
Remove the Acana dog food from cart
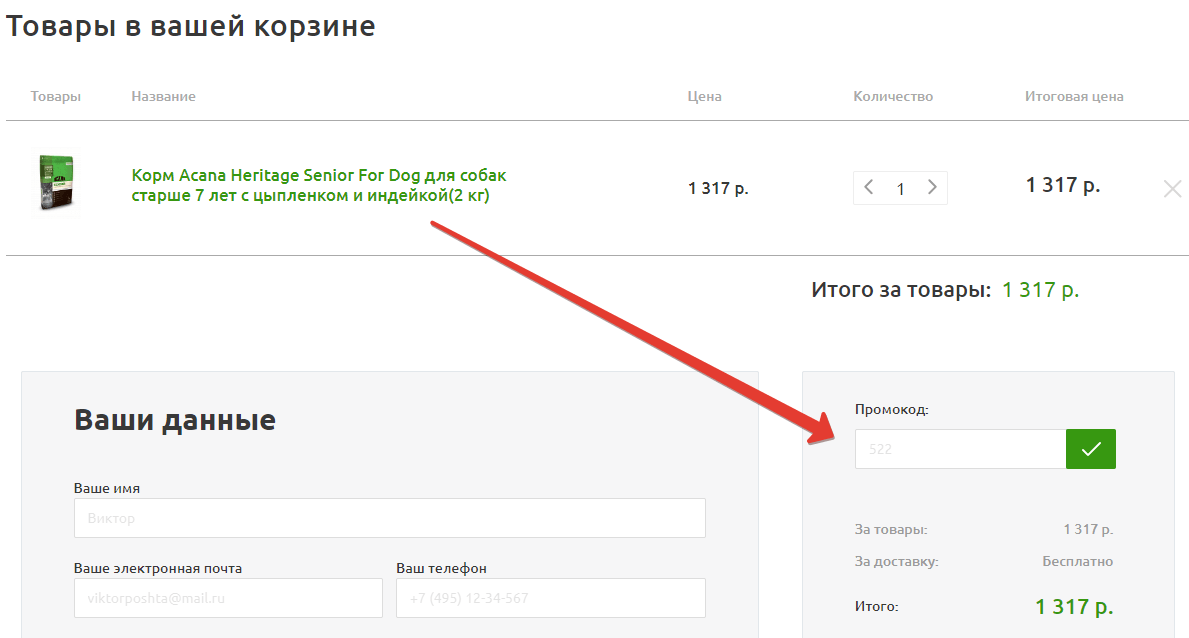(x=1172, y=188)
